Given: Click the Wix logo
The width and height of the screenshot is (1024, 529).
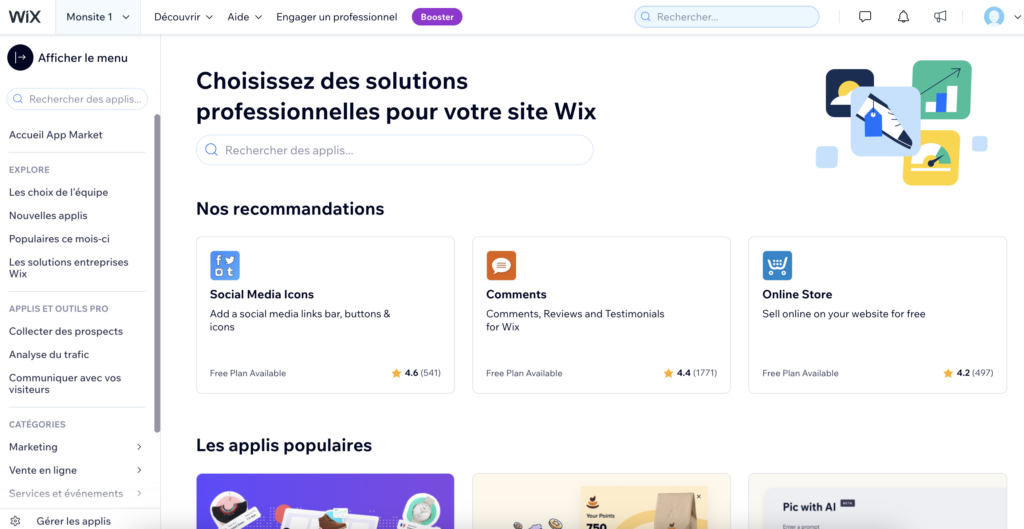Looking at the screenshot, I should (25, 17).
